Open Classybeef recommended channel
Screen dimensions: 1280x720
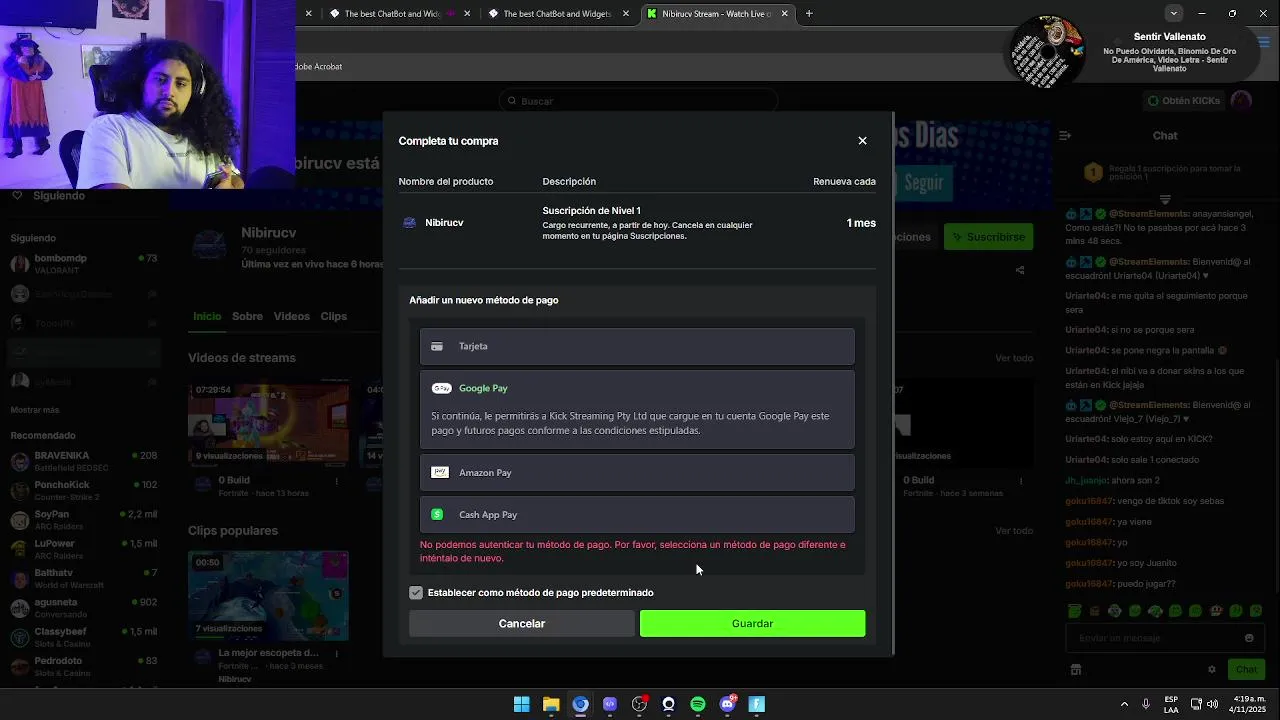click(85, 637)
